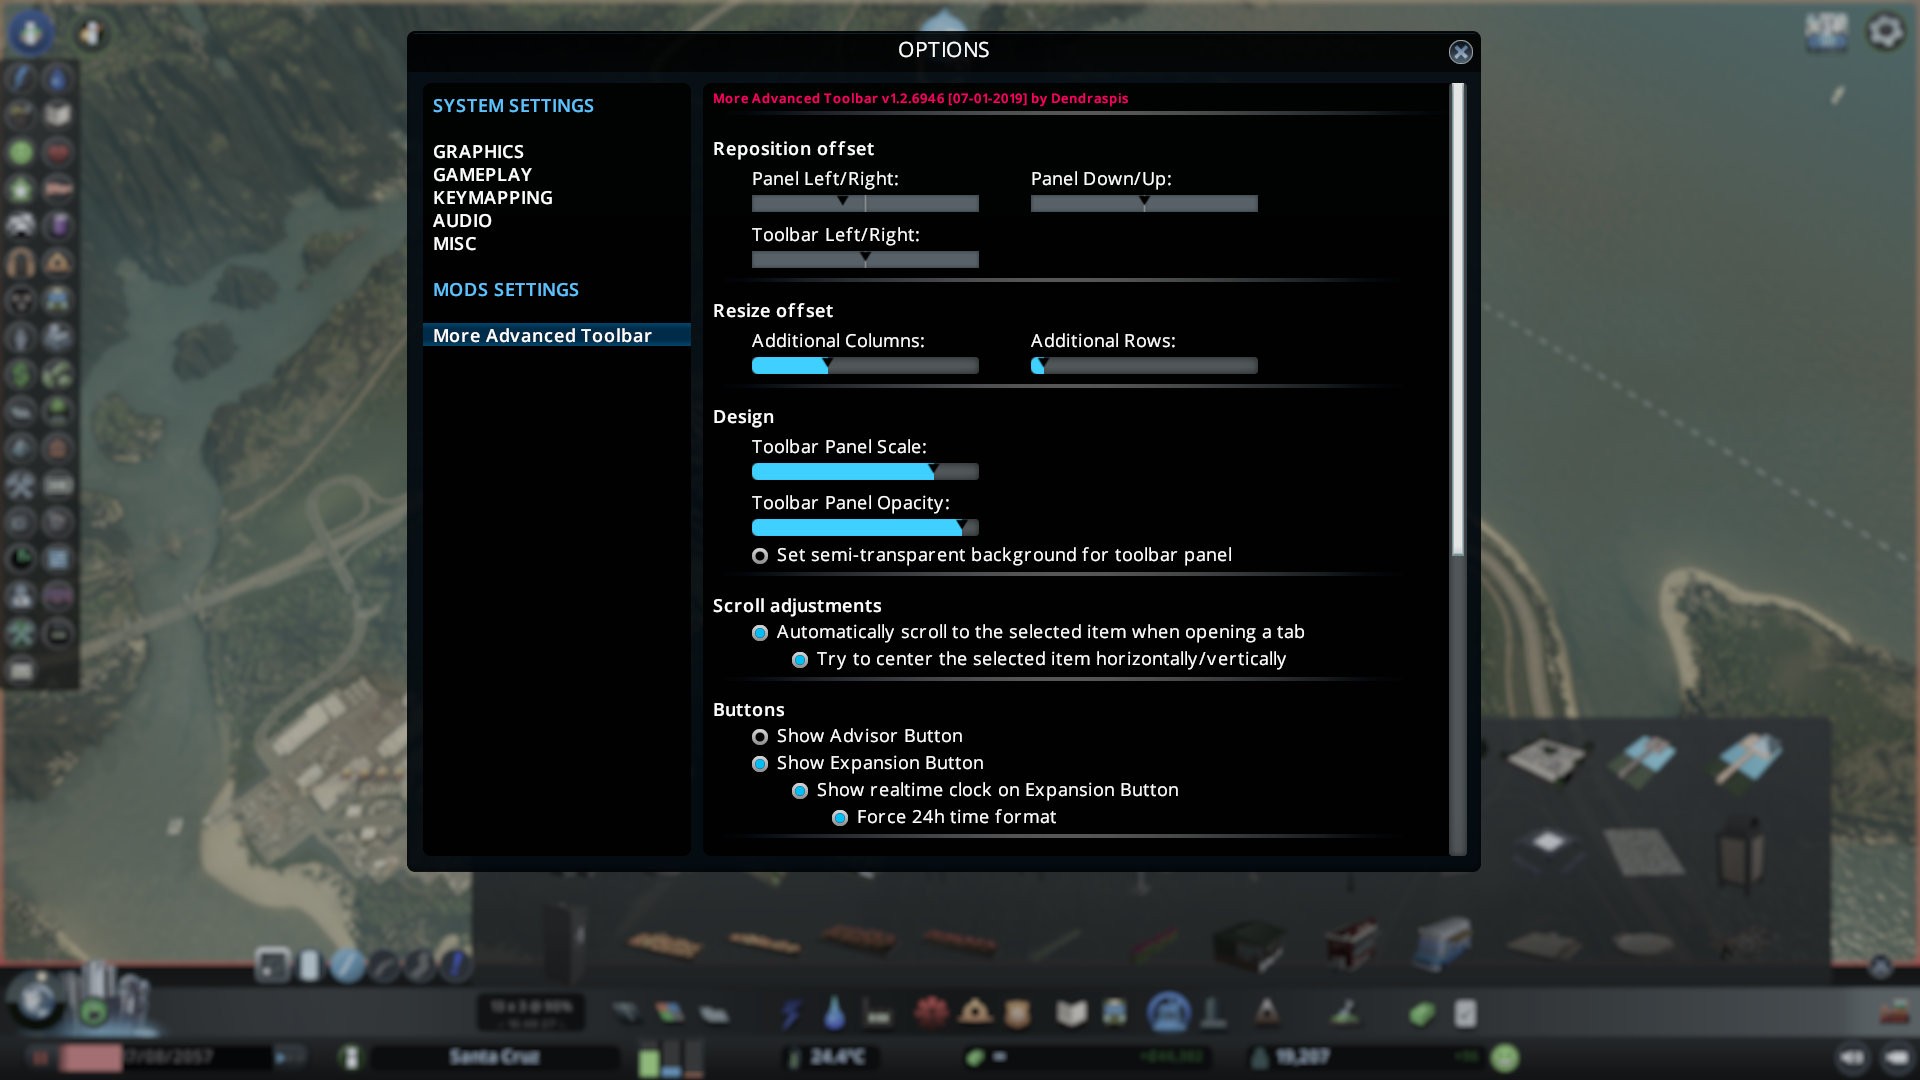Toggle Show Advisor Button option
The image size is (1920, 1080).
760,737
